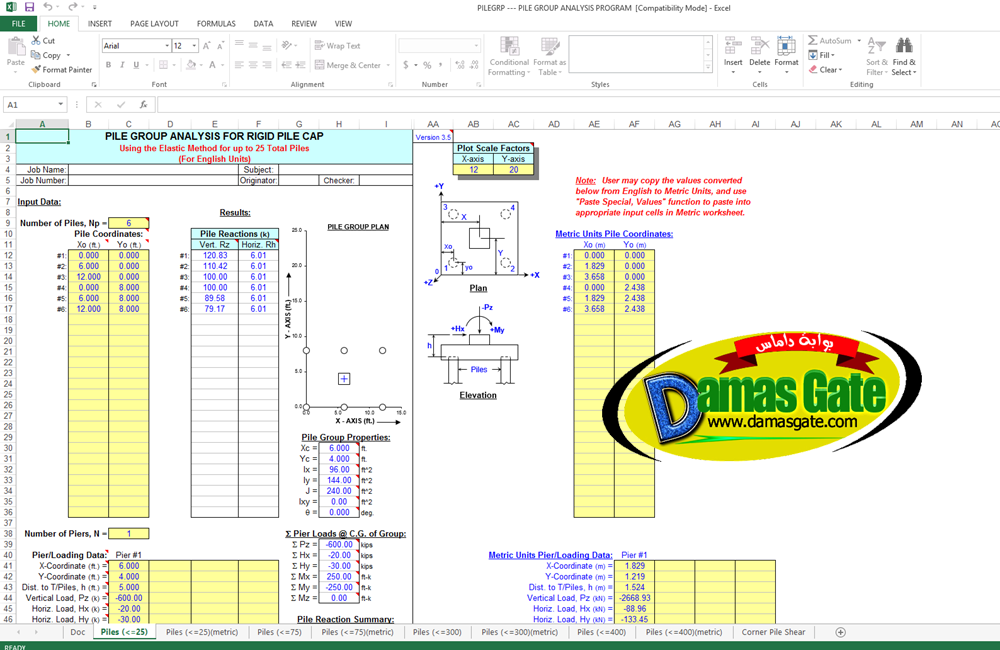Image resolution: width=1000 pixels, height=650 pixels.
Task: Select Number of Piles cell value 6
Action: click(128, 223)
